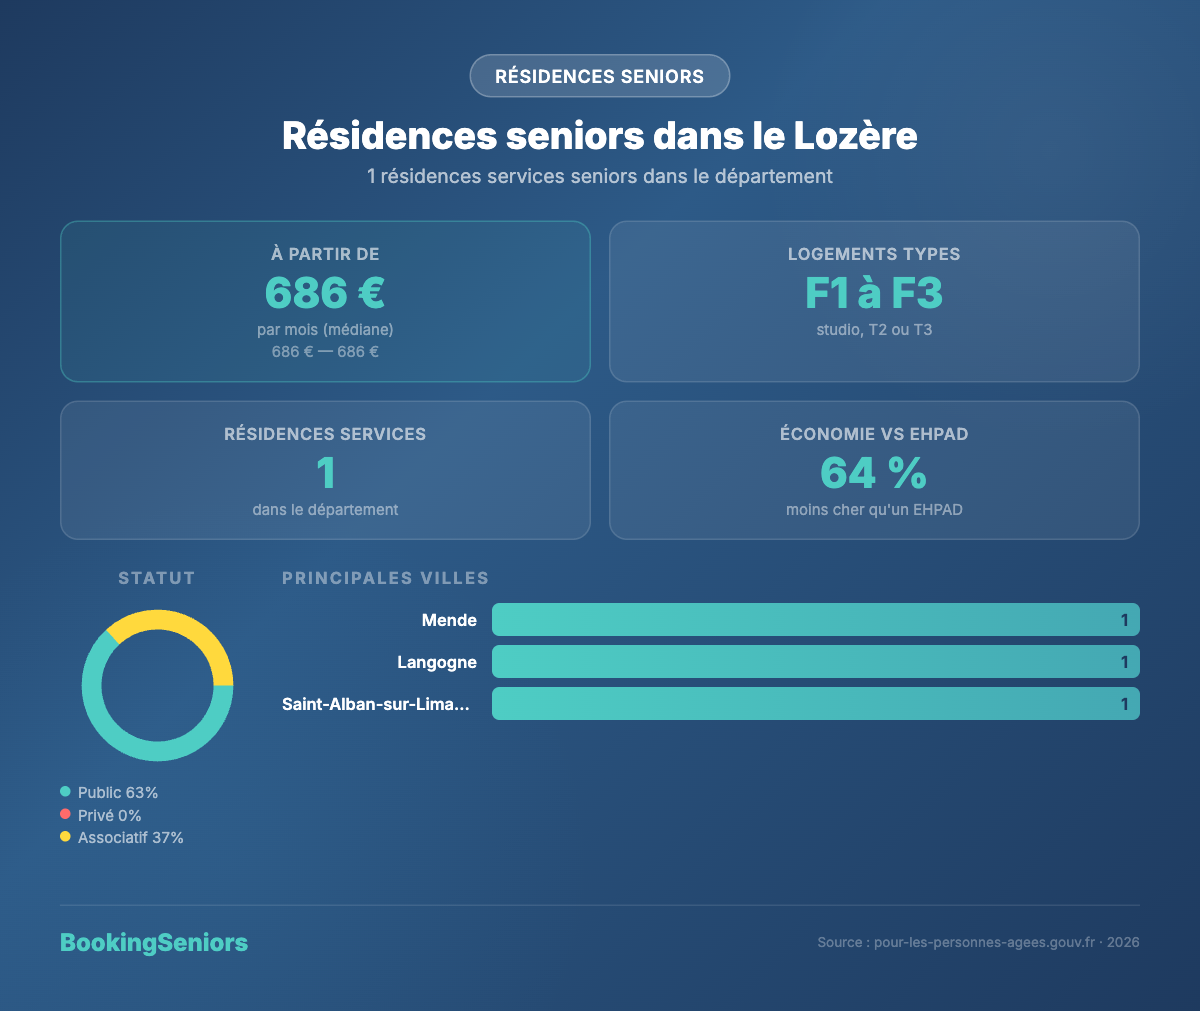Click the ÉCONOMIE VS EHPAD percentage card
This screenshot has width=1200, height=1011.
[x=874, y=470]
